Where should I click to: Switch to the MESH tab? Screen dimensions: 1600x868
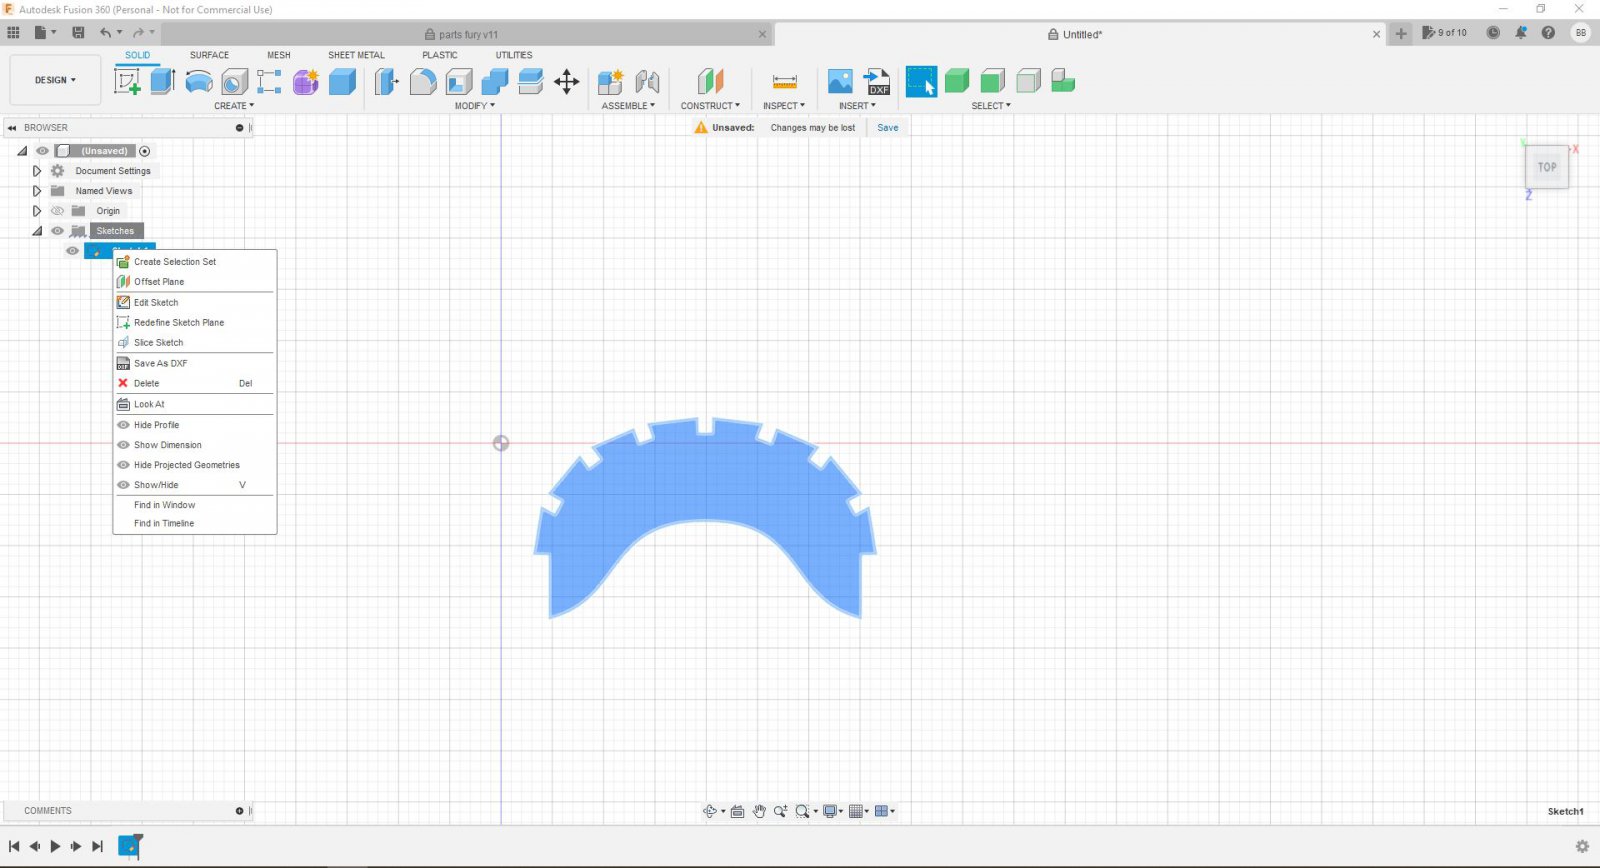tap(279, 55)
